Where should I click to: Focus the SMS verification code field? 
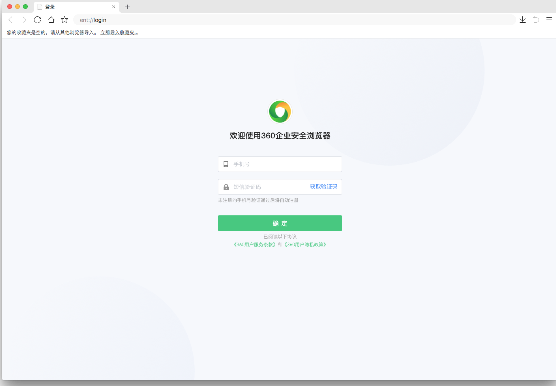(280, 187)
